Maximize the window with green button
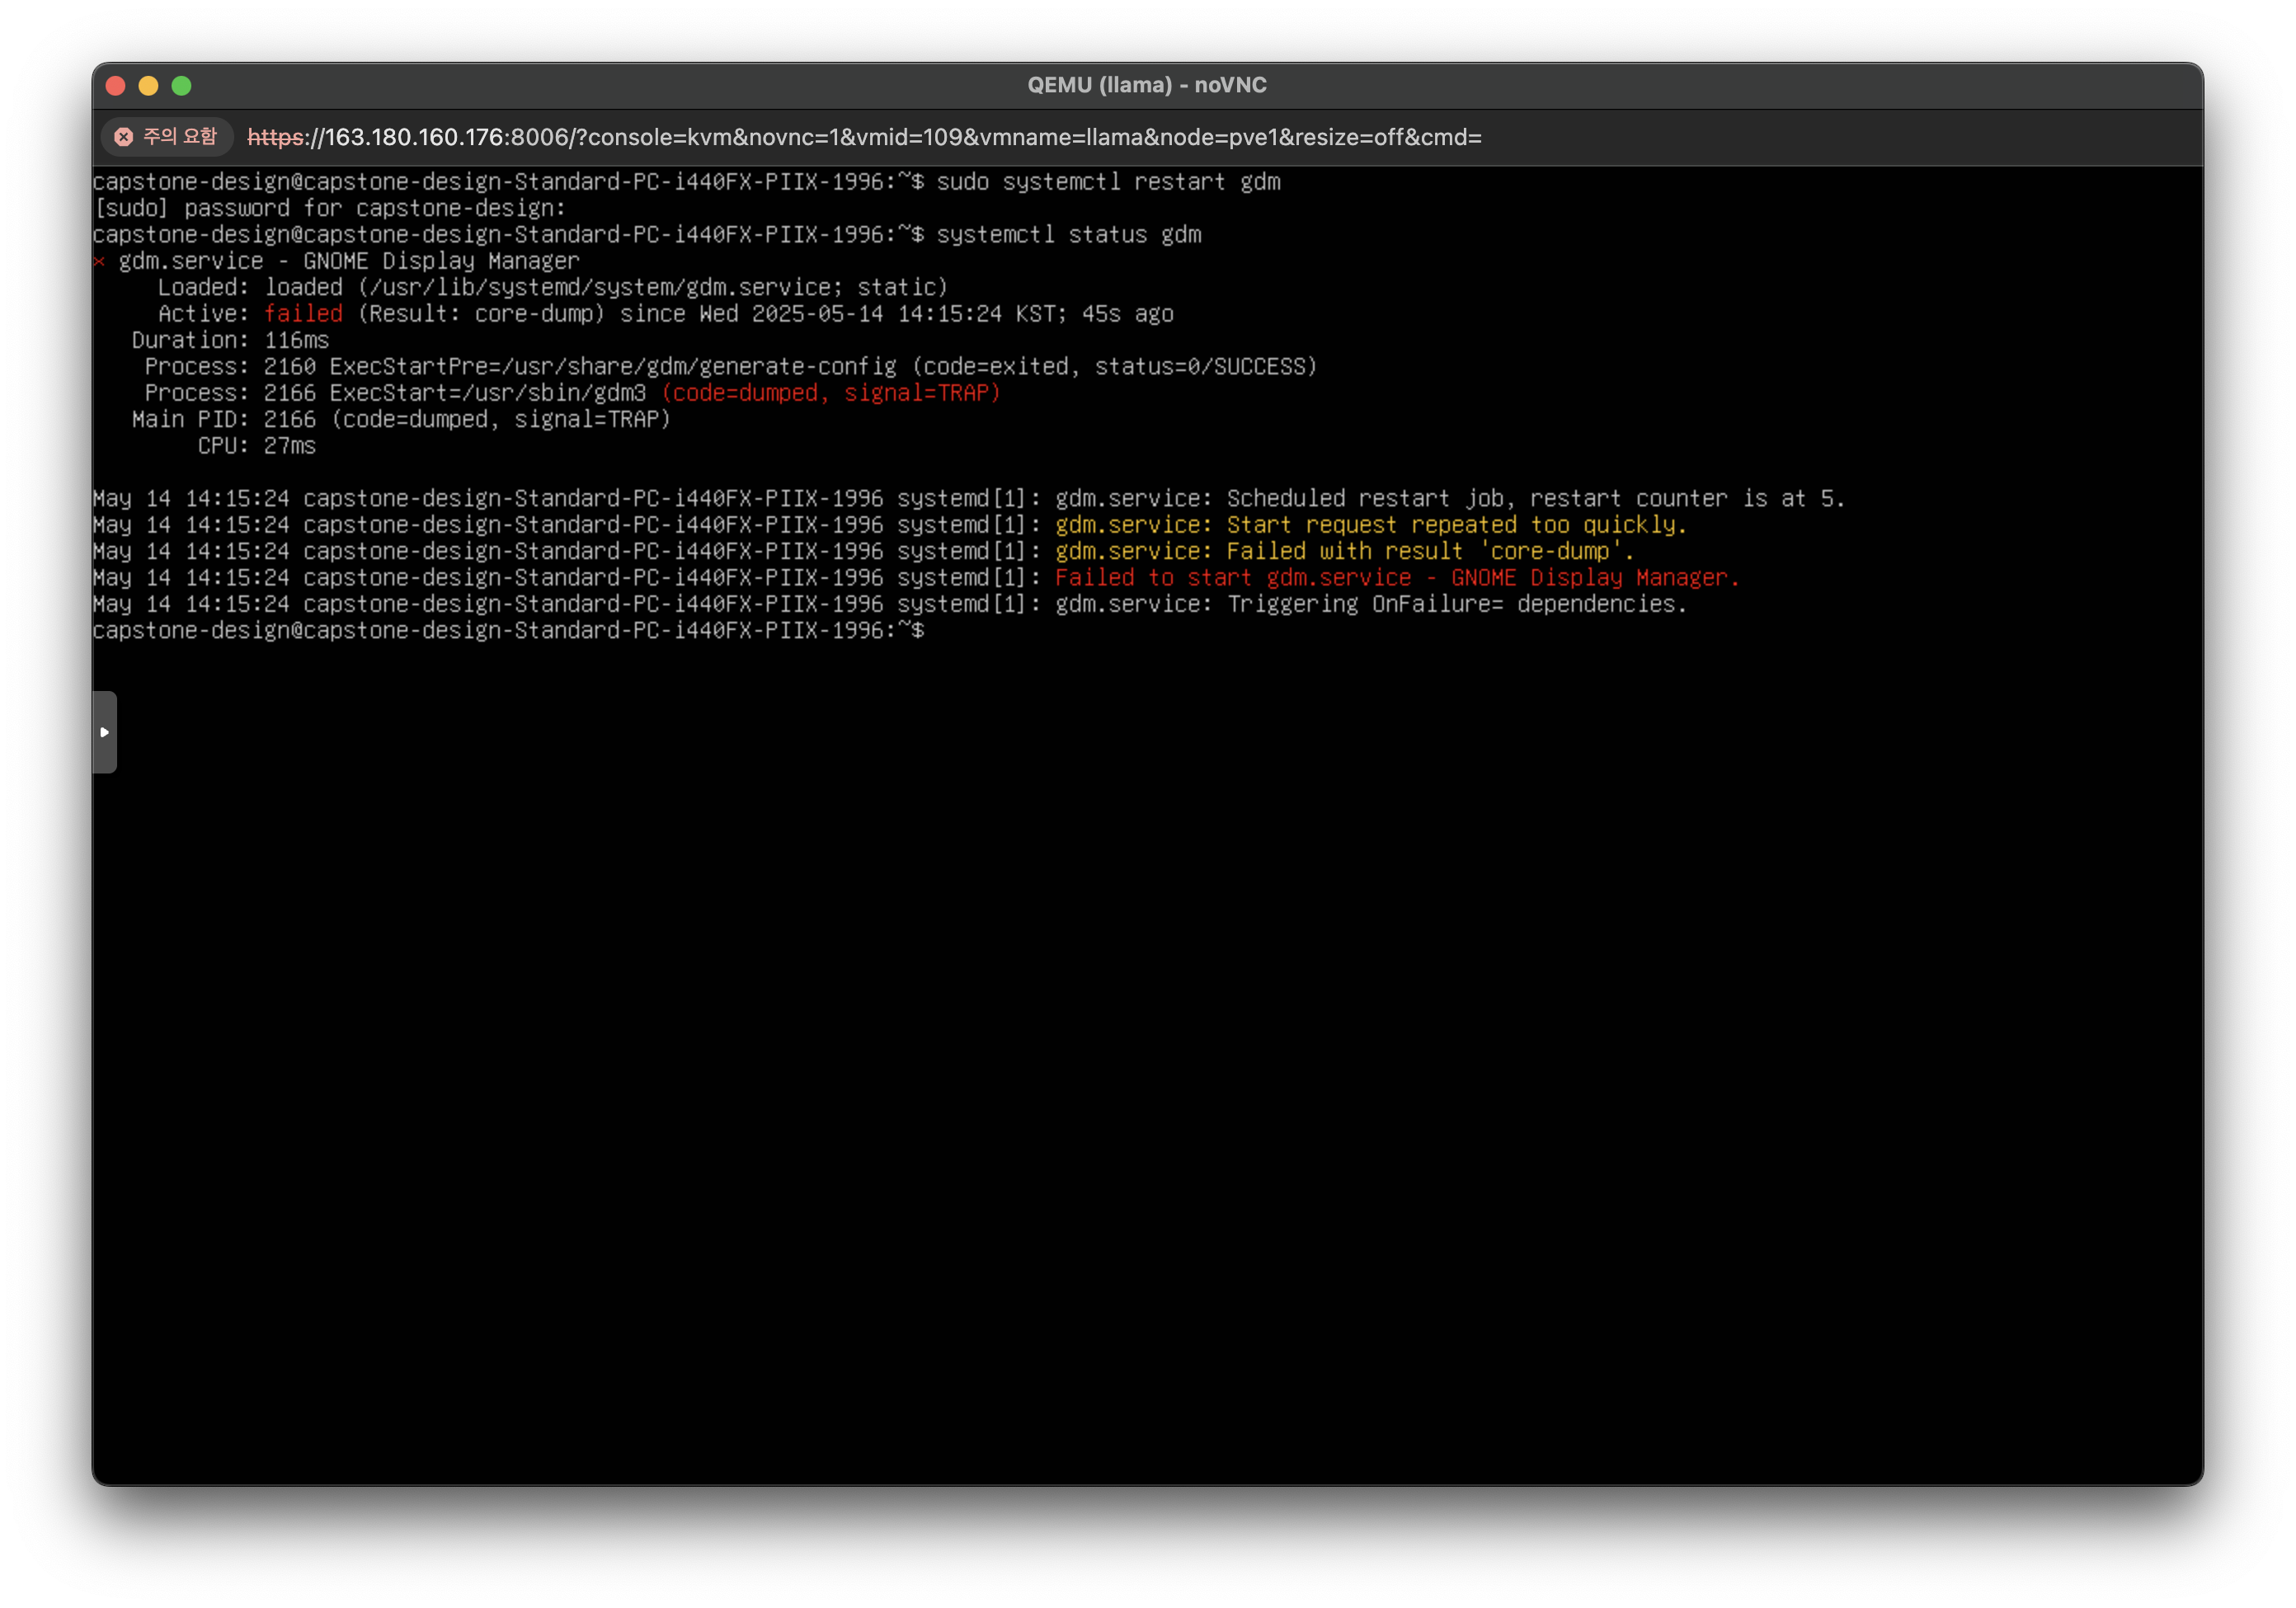The width and height of the screenshot is (2296, 1608). (181, 86)
